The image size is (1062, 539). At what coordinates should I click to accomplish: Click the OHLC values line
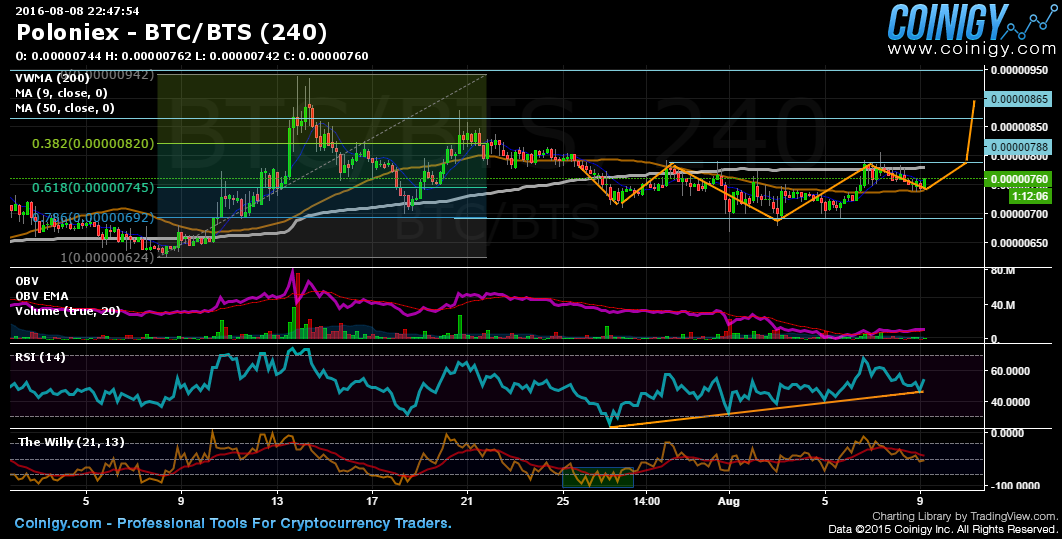[x=192, y=56]
